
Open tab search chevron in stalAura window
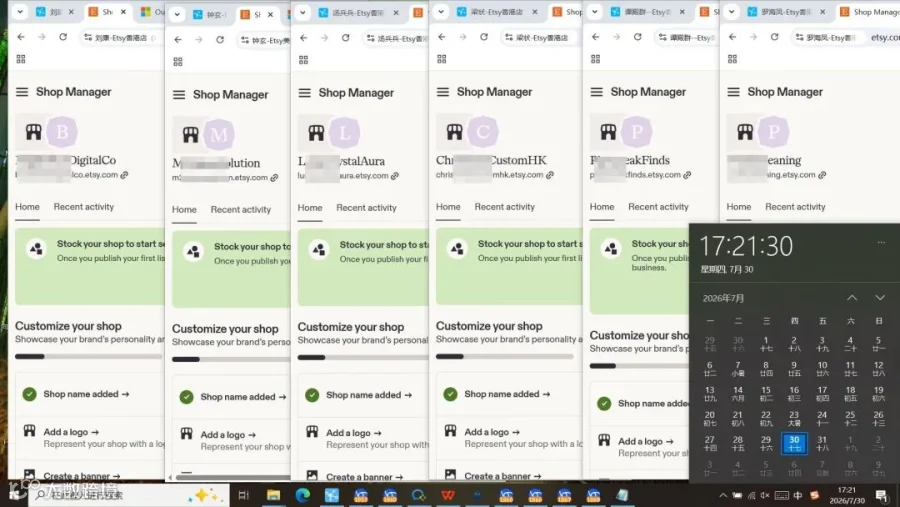click(302, 12)
